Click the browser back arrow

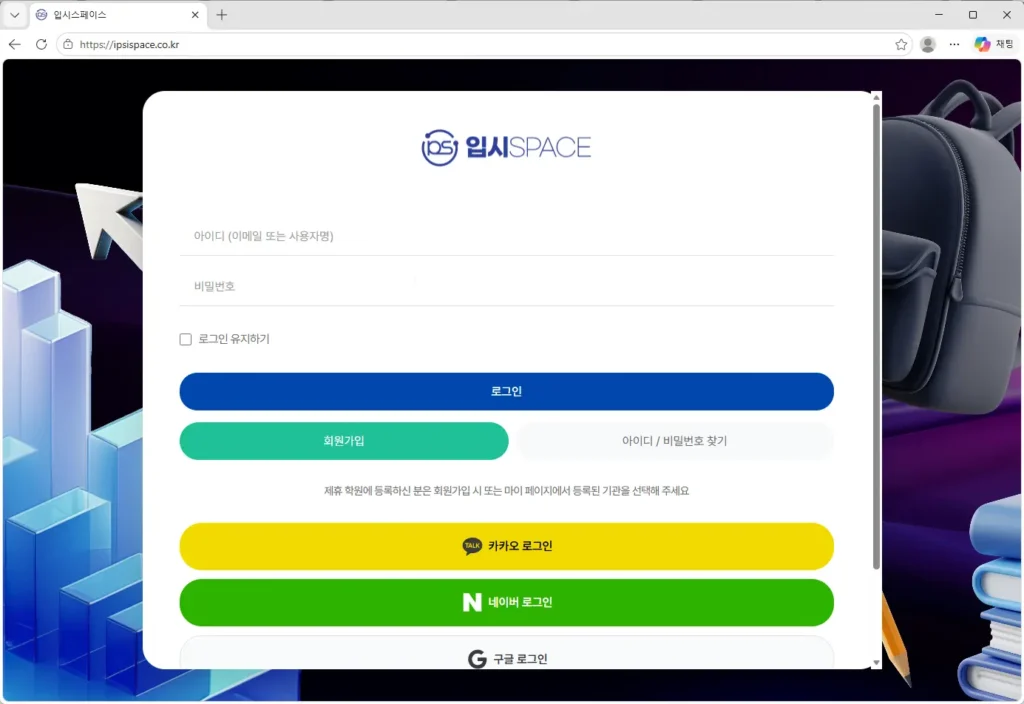(14, 44)
